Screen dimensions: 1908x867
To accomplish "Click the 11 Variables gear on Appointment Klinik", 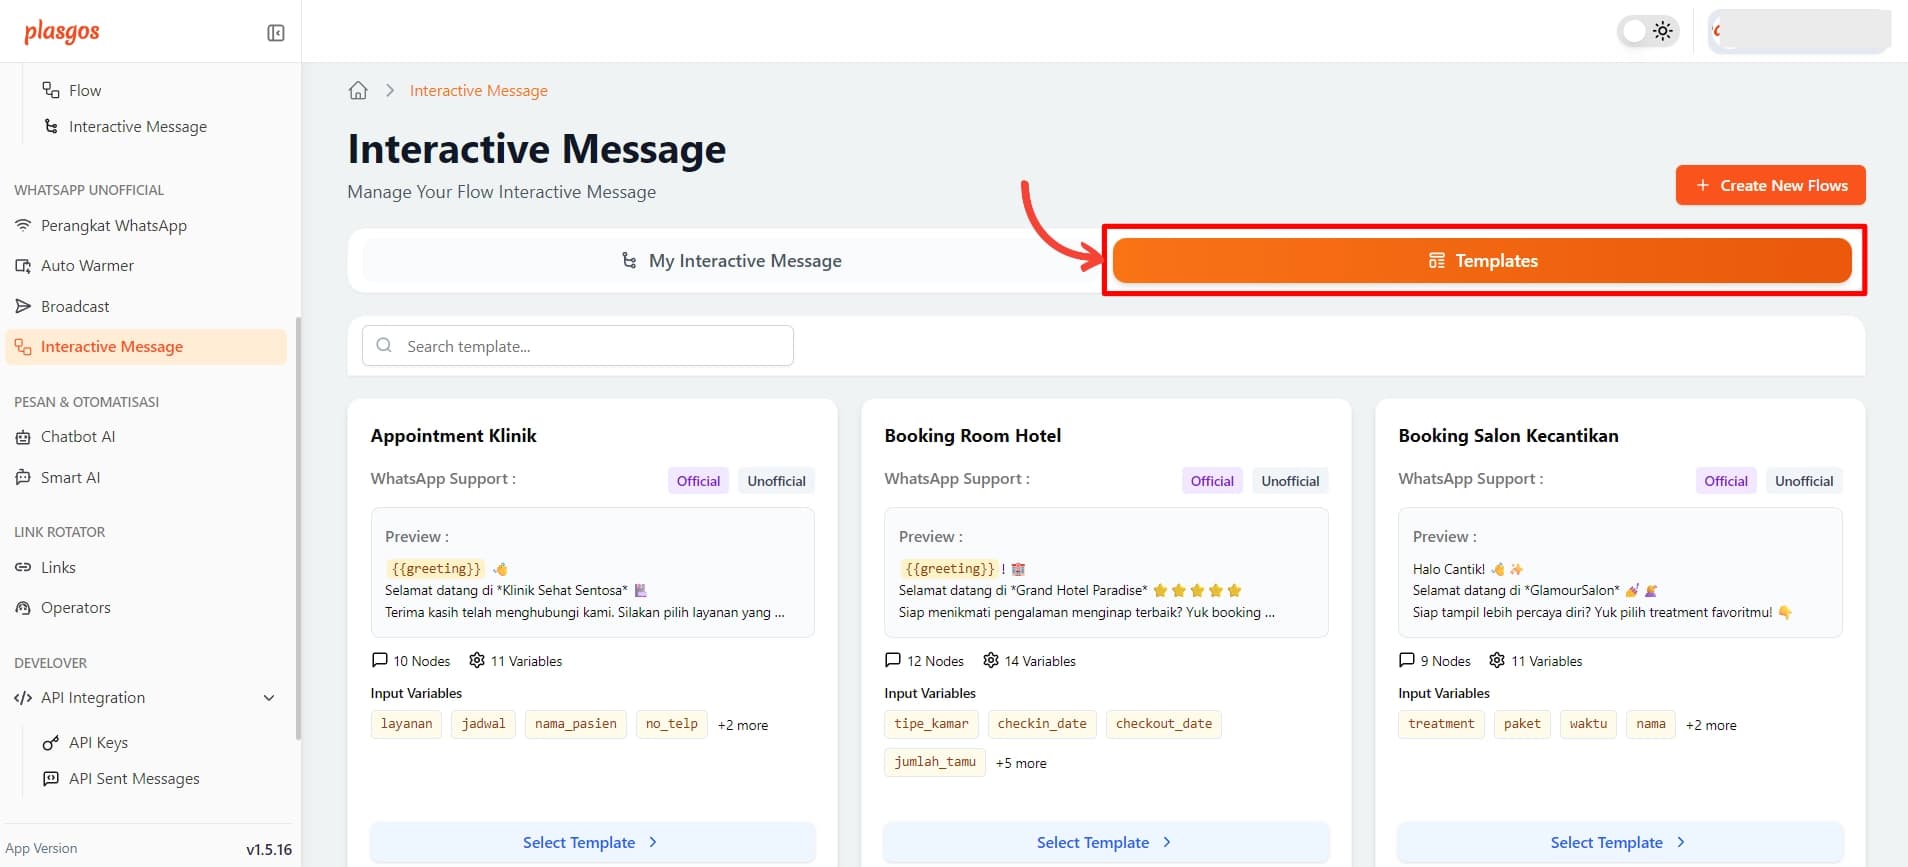I will (x=477, y=660).
